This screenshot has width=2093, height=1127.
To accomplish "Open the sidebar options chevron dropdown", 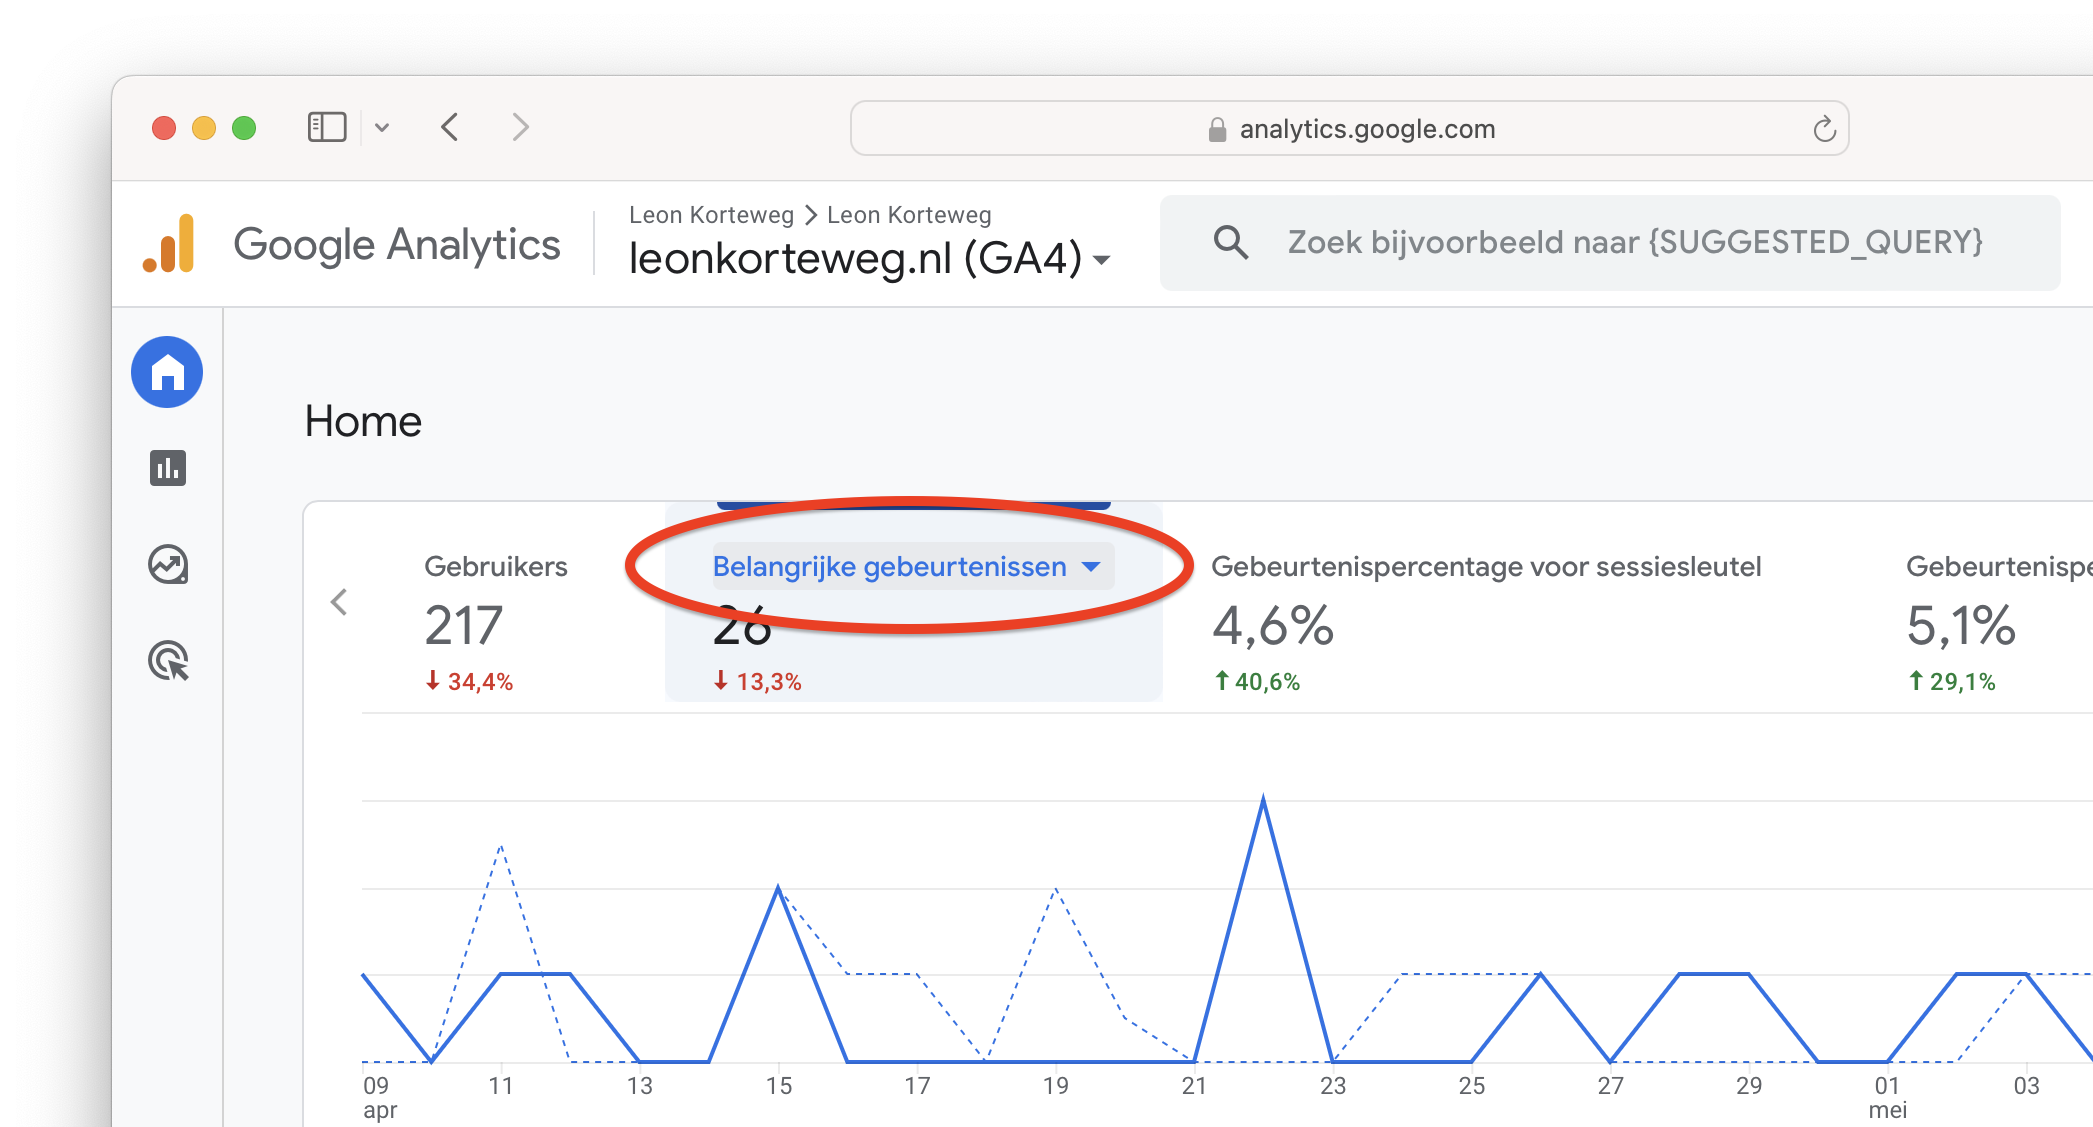I will pyautogui.click(x=382, y=127).
